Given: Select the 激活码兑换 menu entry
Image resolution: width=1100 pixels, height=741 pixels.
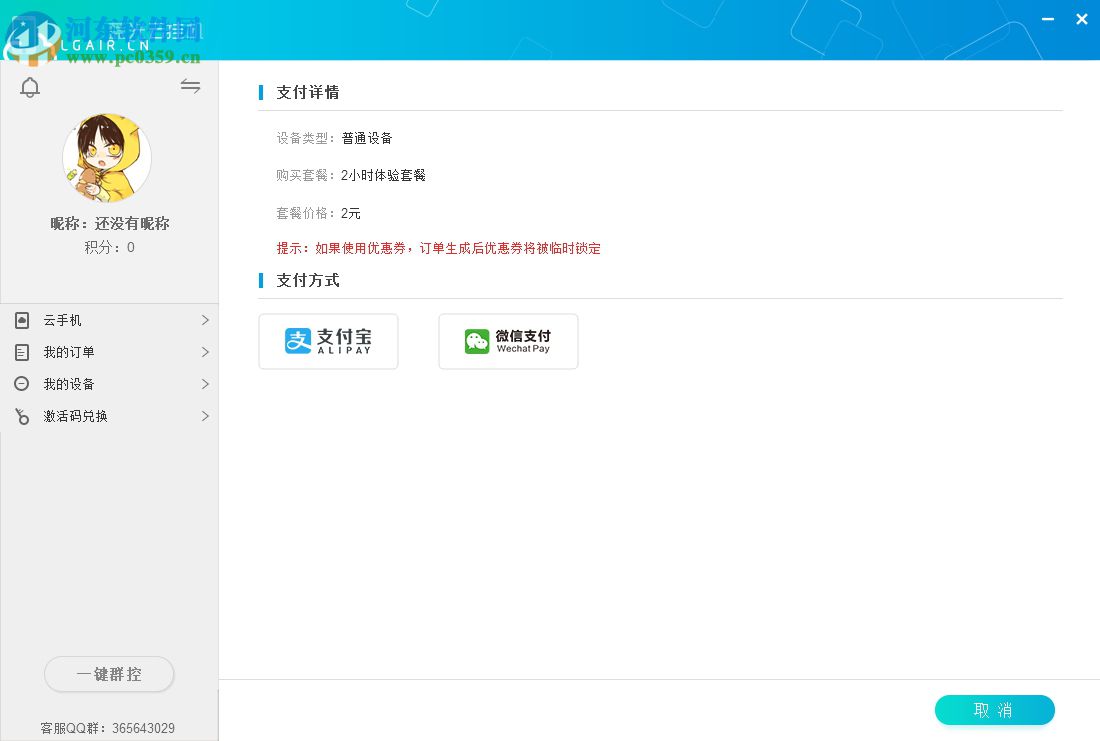Looking at the screenshot, I should 75,416.
